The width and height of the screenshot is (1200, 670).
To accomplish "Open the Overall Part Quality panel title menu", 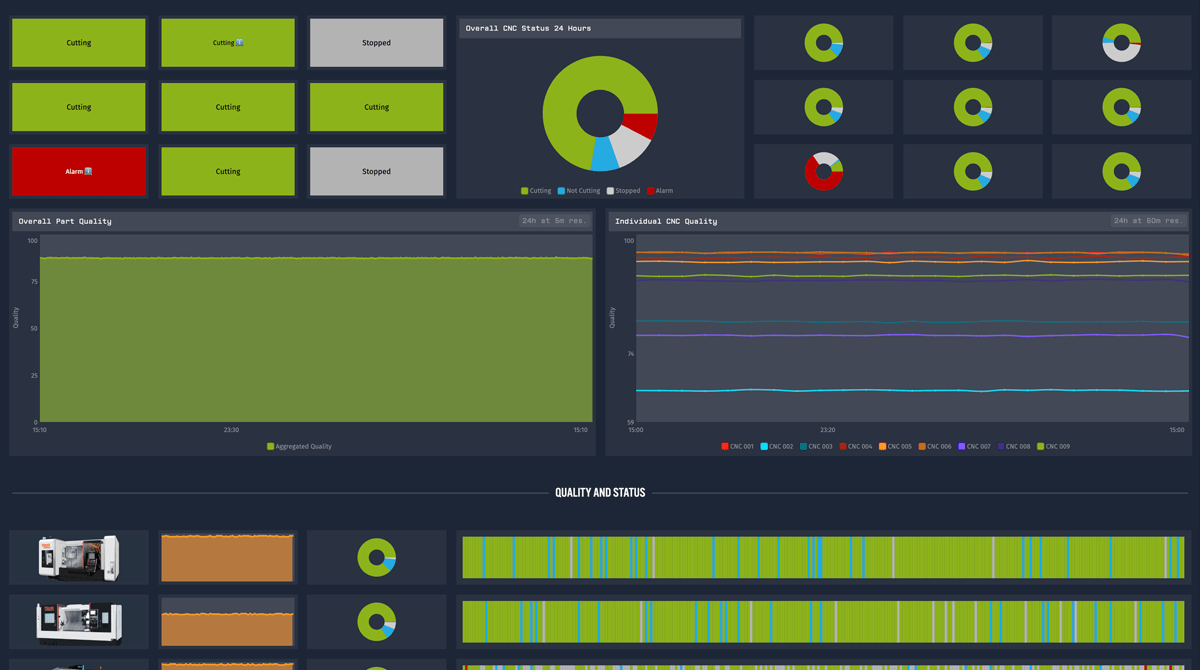I will click(x=65, y=221).
